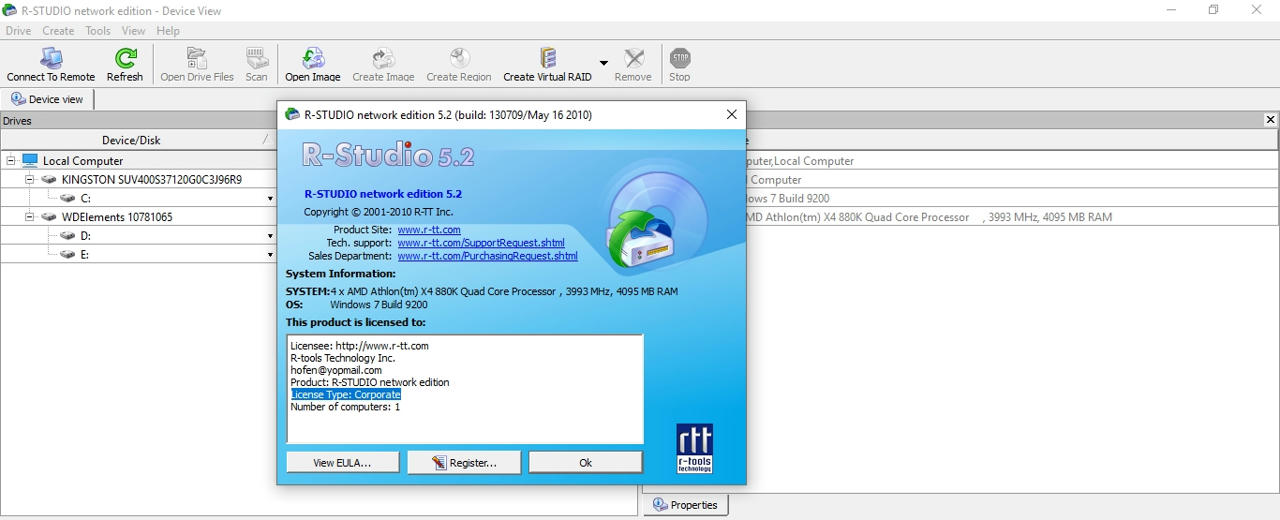Click the Device/Disk column header

click(131, 140)
